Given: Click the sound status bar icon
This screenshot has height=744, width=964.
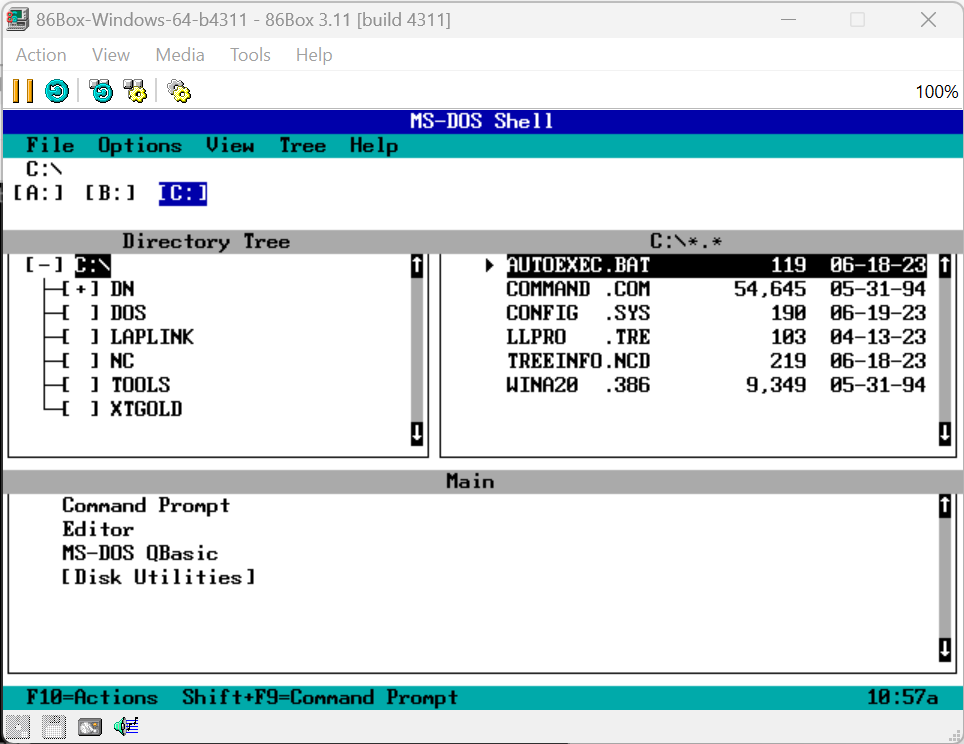Looking at the screenshot, I should [x=125, y=726].
